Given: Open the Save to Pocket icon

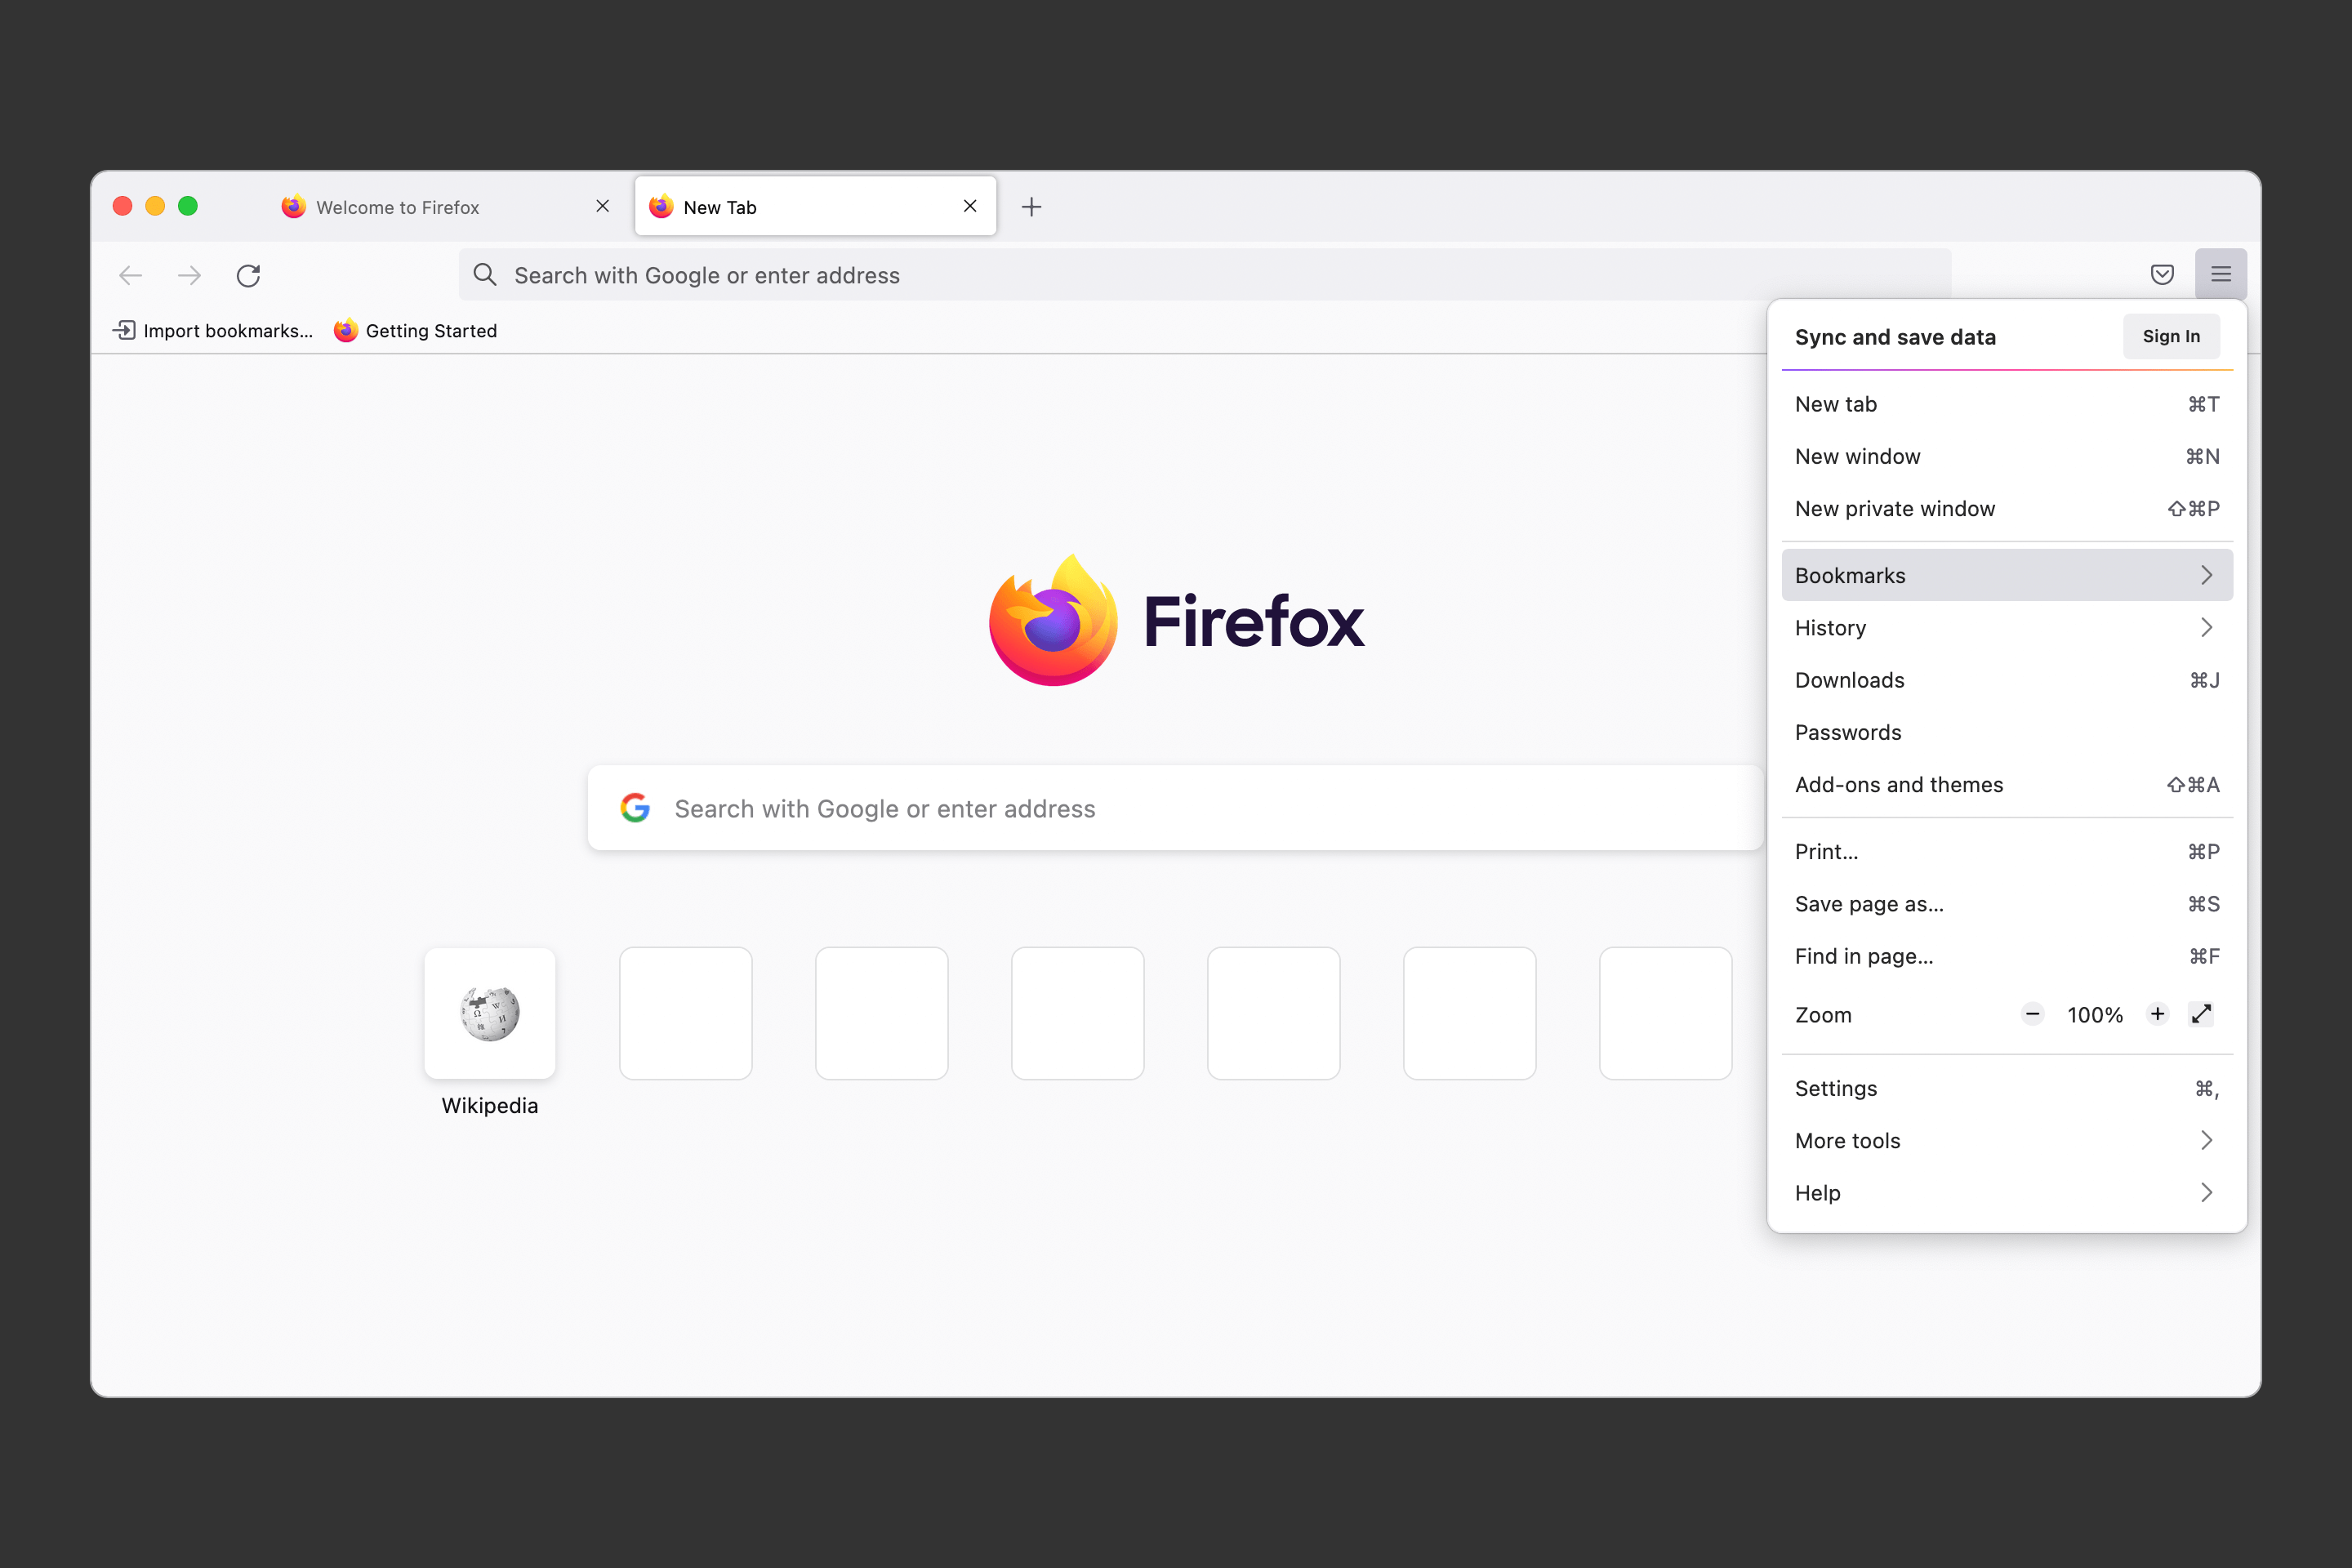Looking at the screenshot, I should coord(2162,274).
